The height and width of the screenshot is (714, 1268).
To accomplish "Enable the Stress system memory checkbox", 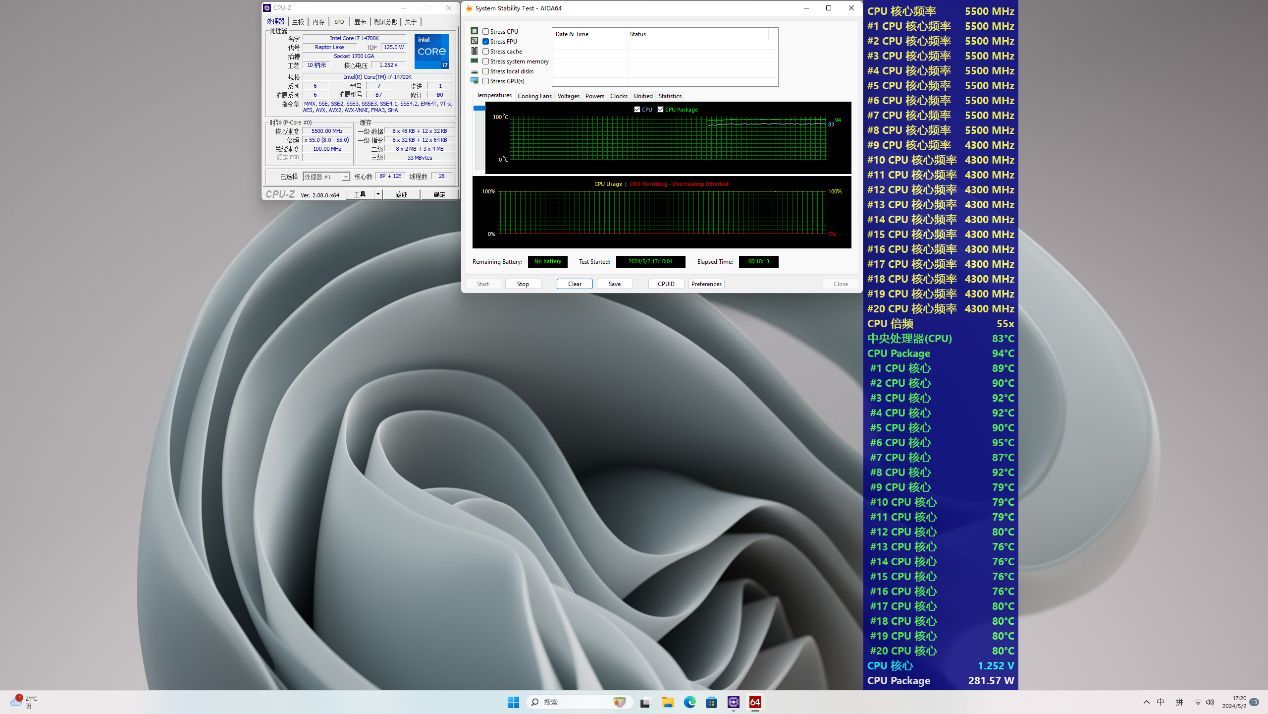I will pyautogui.click(x=486, y=62).
